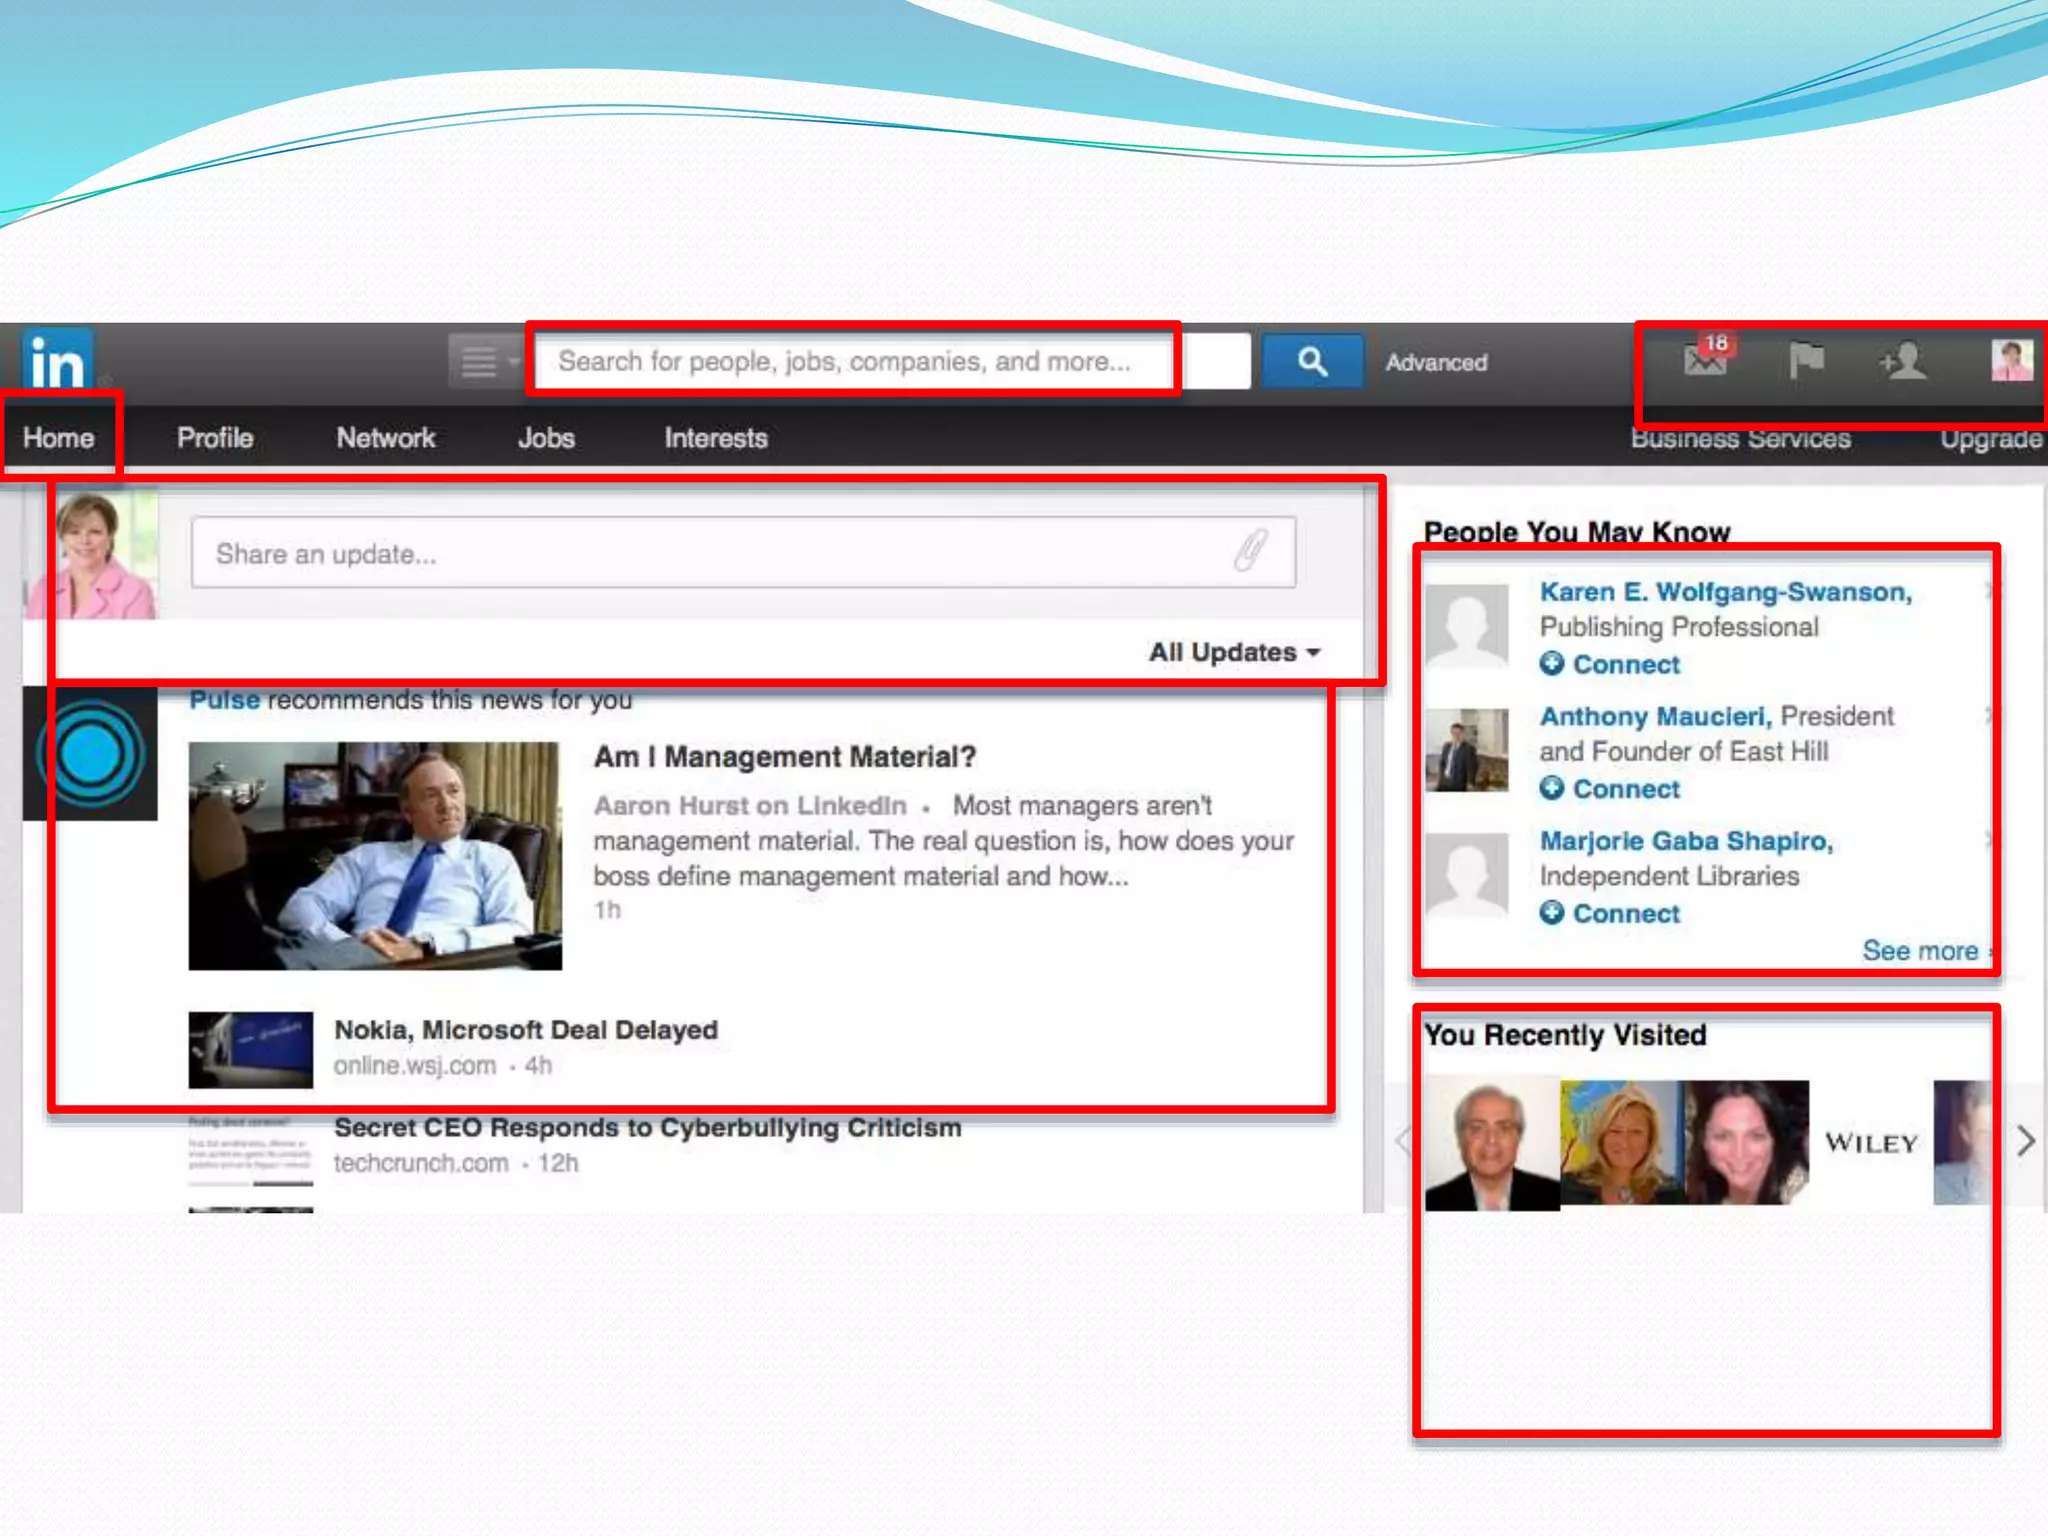Click Connect for Karen E. Wolfgang-Swanson
This screenshot has width=2048, height=1536.
pyautogui.click(x=1625, y=664)
